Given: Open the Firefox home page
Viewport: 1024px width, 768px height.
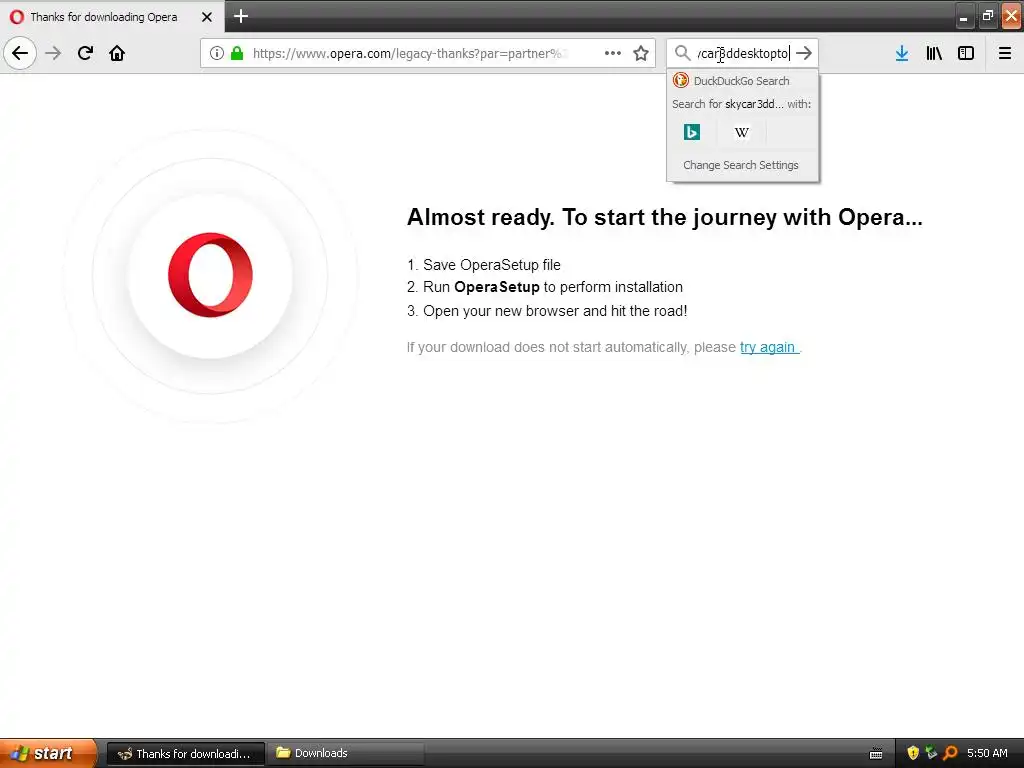Looking at the screenshot, I should pos(117,53).
